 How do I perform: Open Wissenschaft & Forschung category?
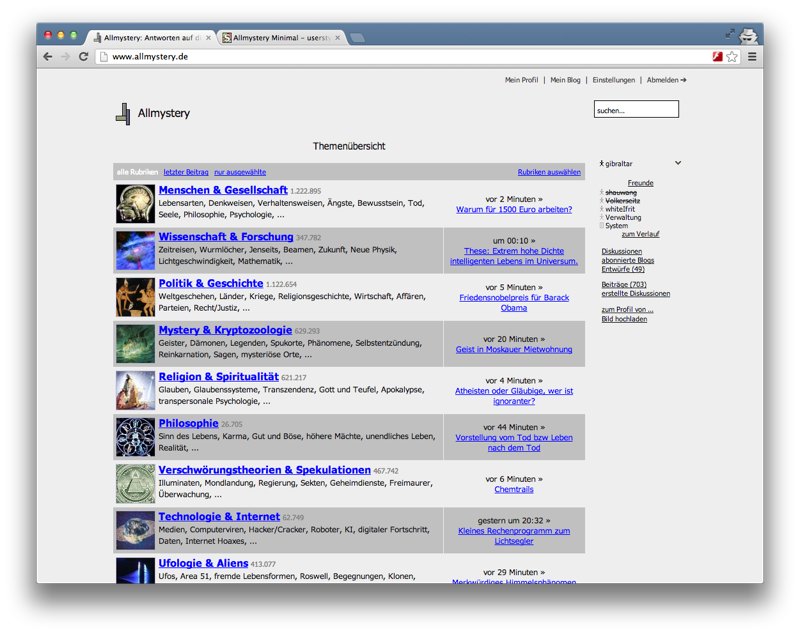tap(226, 237)
